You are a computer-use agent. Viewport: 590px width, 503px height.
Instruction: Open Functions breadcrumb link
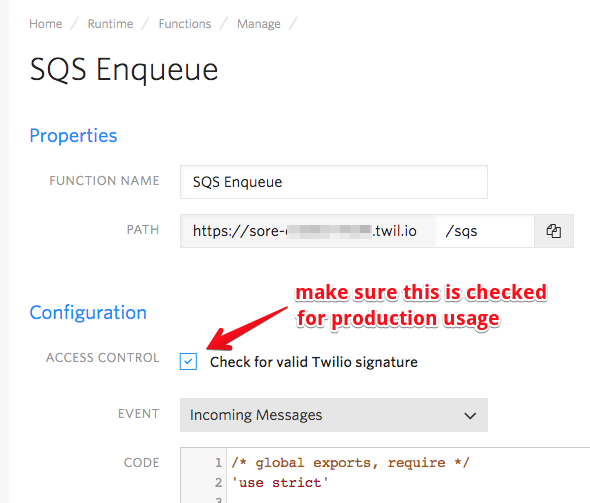tap(185, 24)
